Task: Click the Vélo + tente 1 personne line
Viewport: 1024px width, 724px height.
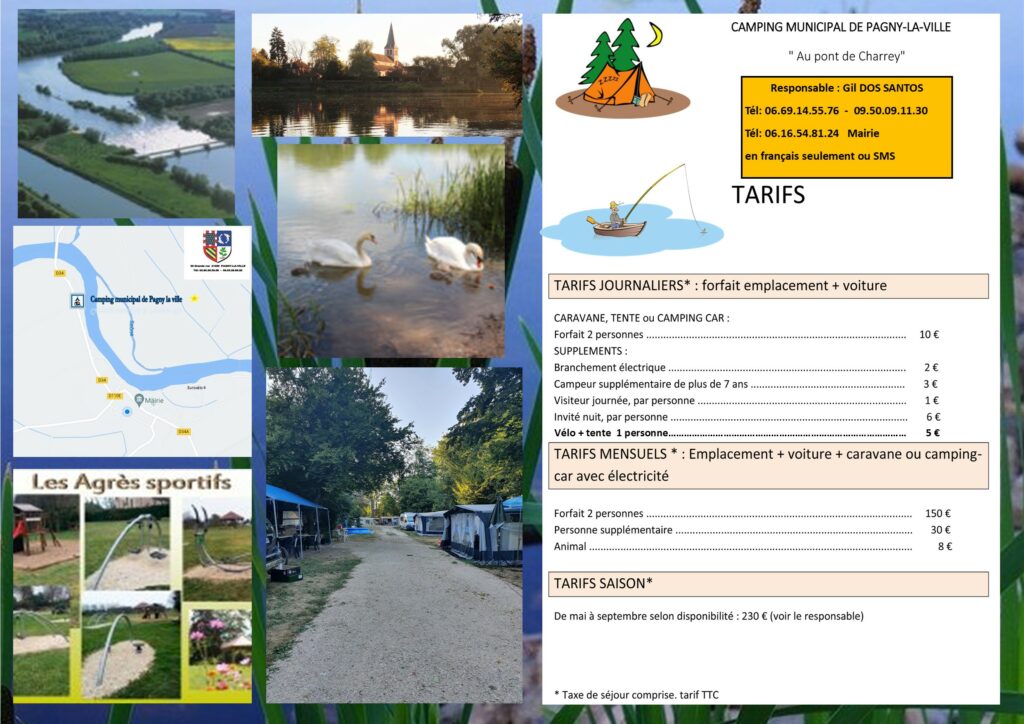Action: pyautogui.click(x=746, y=434)
